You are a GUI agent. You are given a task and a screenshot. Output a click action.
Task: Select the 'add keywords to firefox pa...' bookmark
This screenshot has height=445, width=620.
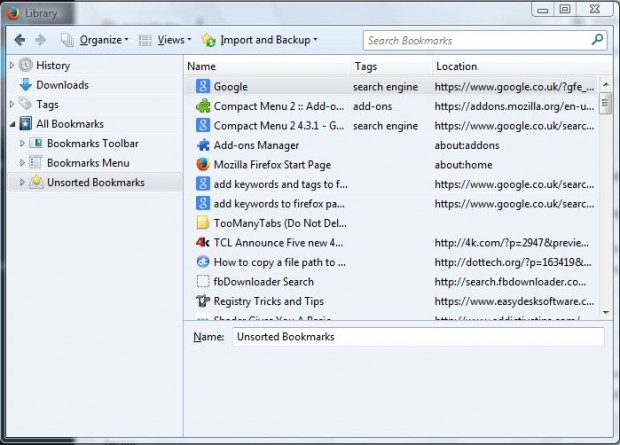point(279,203)
